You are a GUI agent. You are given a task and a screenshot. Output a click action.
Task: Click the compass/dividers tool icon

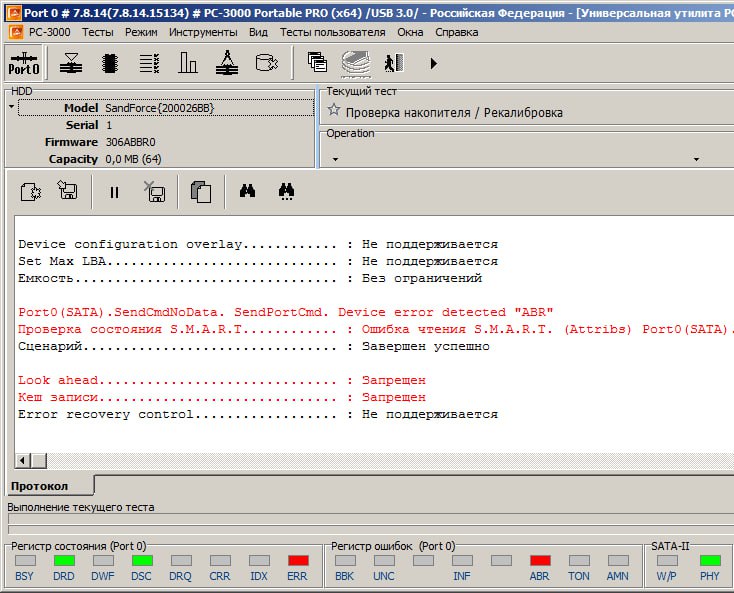(227, 64)
